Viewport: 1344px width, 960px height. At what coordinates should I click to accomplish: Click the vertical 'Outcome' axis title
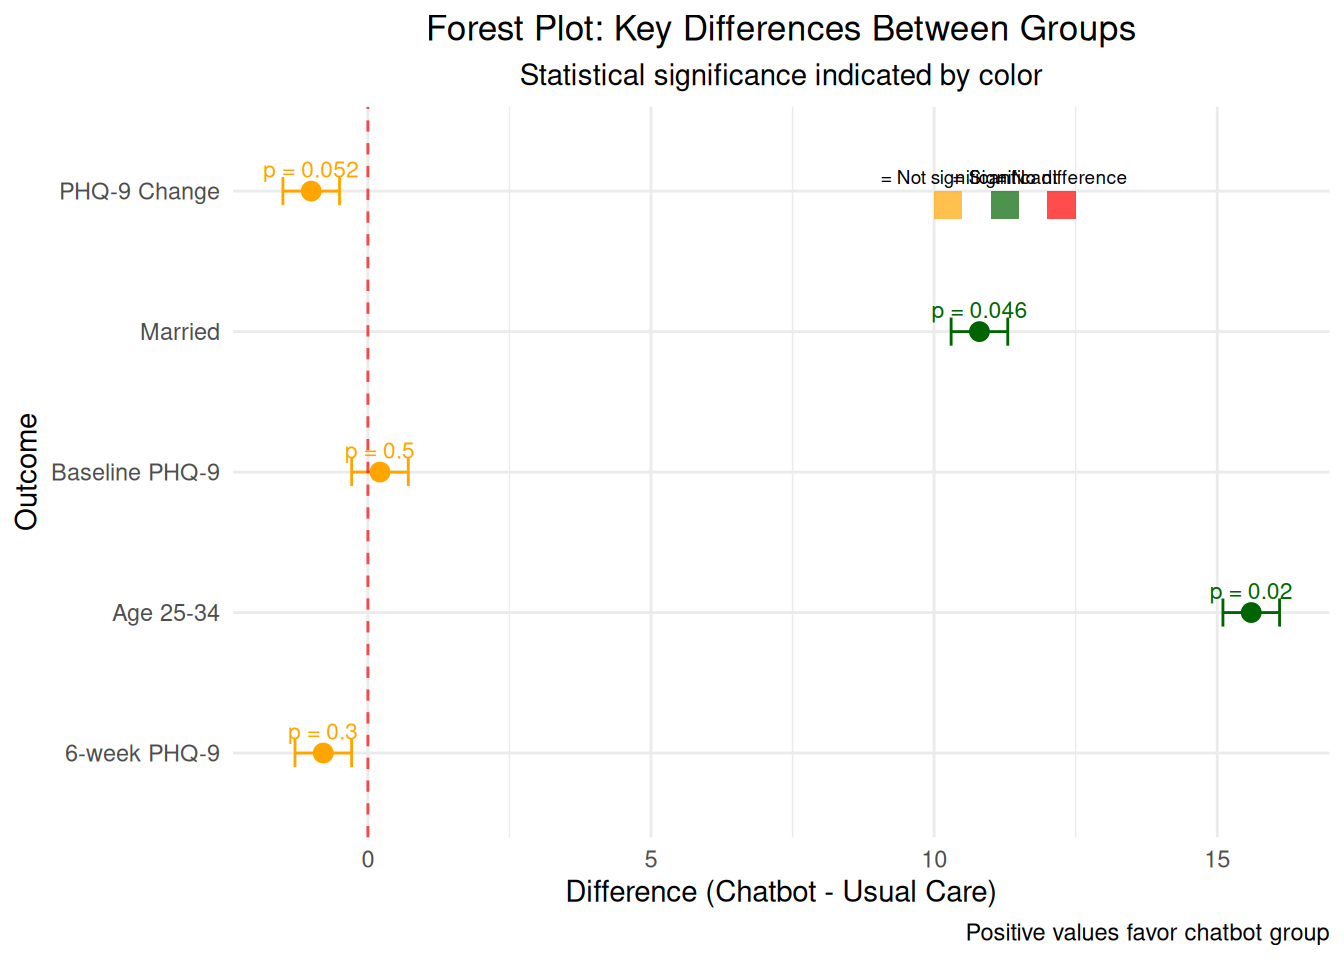tap(27, 471)
